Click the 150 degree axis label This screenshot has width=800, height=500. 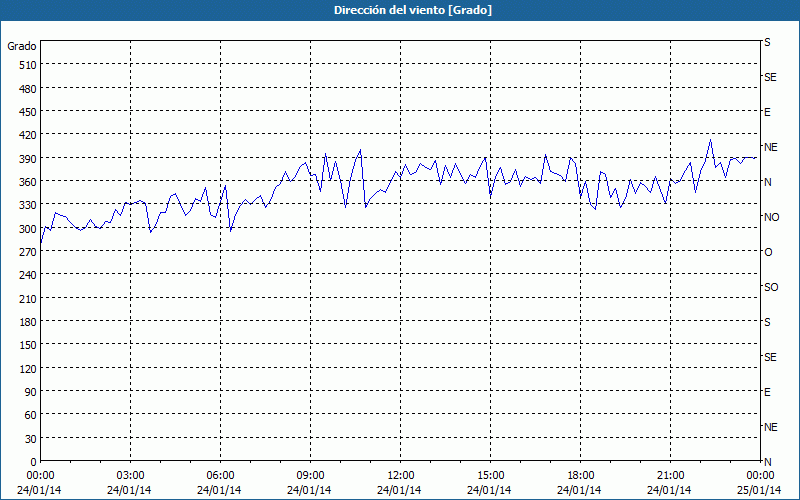tap(28, 345)
